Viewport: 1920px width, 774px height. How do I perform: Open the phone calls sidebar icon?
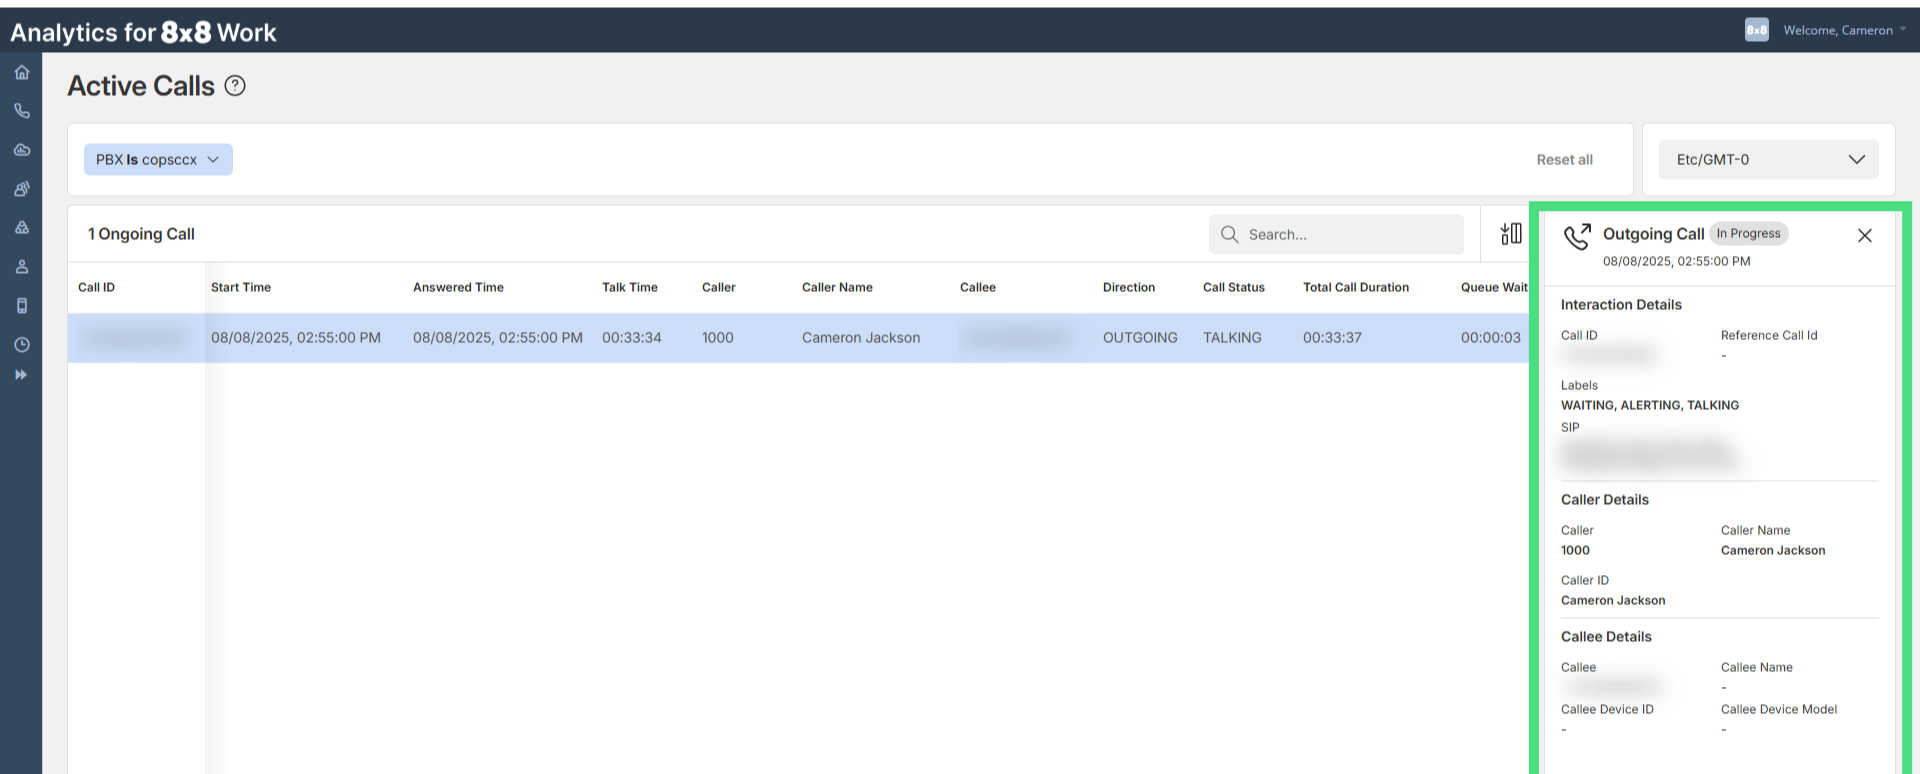tap(21, 111)
